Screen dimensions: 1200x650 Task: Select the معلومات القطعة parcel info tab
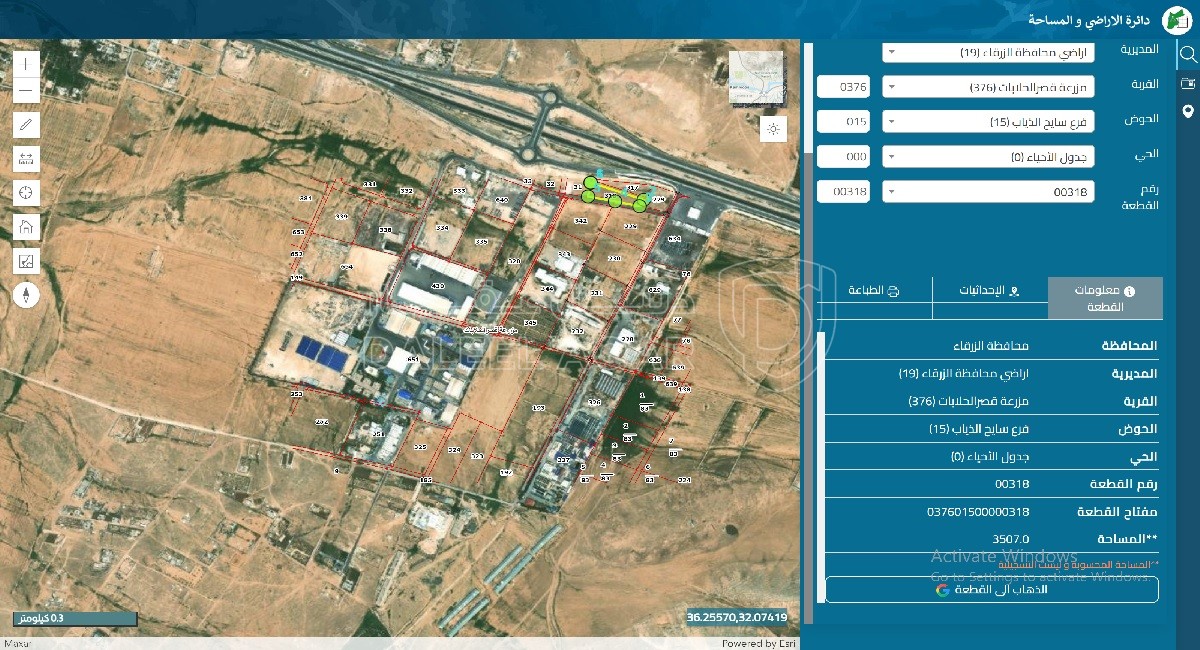pos(1105,298)
